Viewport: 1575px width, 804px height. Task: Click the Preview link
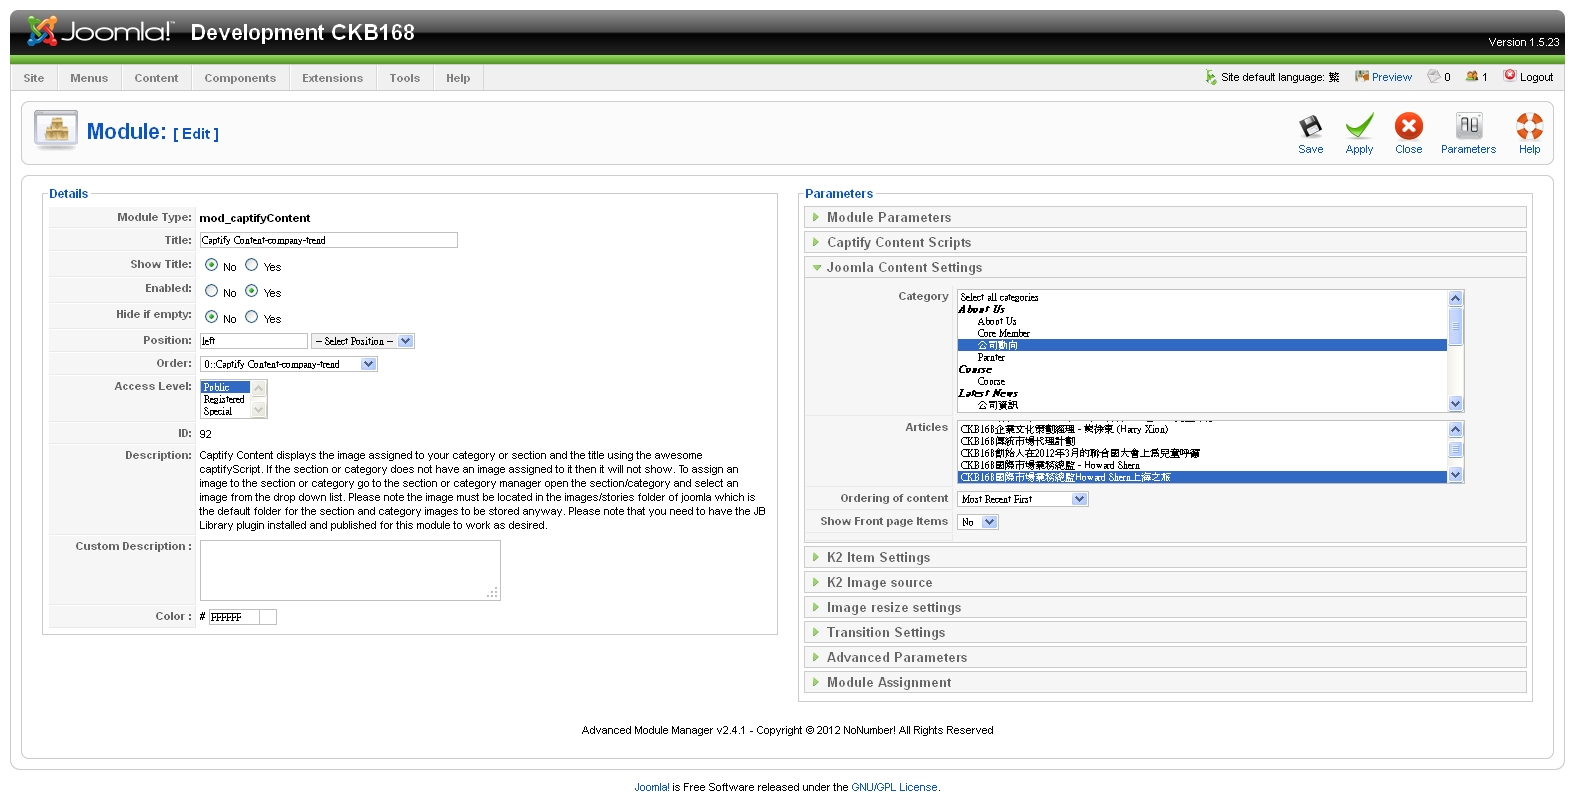(1392, 77)
